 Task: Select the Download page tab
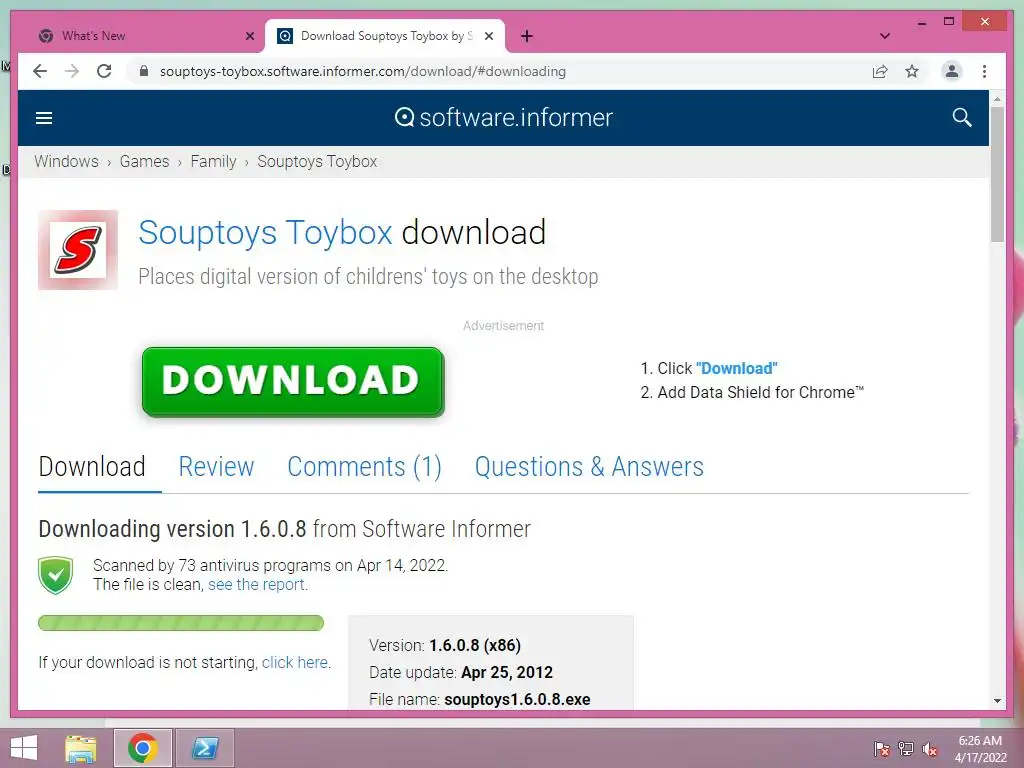click(92, 467)
